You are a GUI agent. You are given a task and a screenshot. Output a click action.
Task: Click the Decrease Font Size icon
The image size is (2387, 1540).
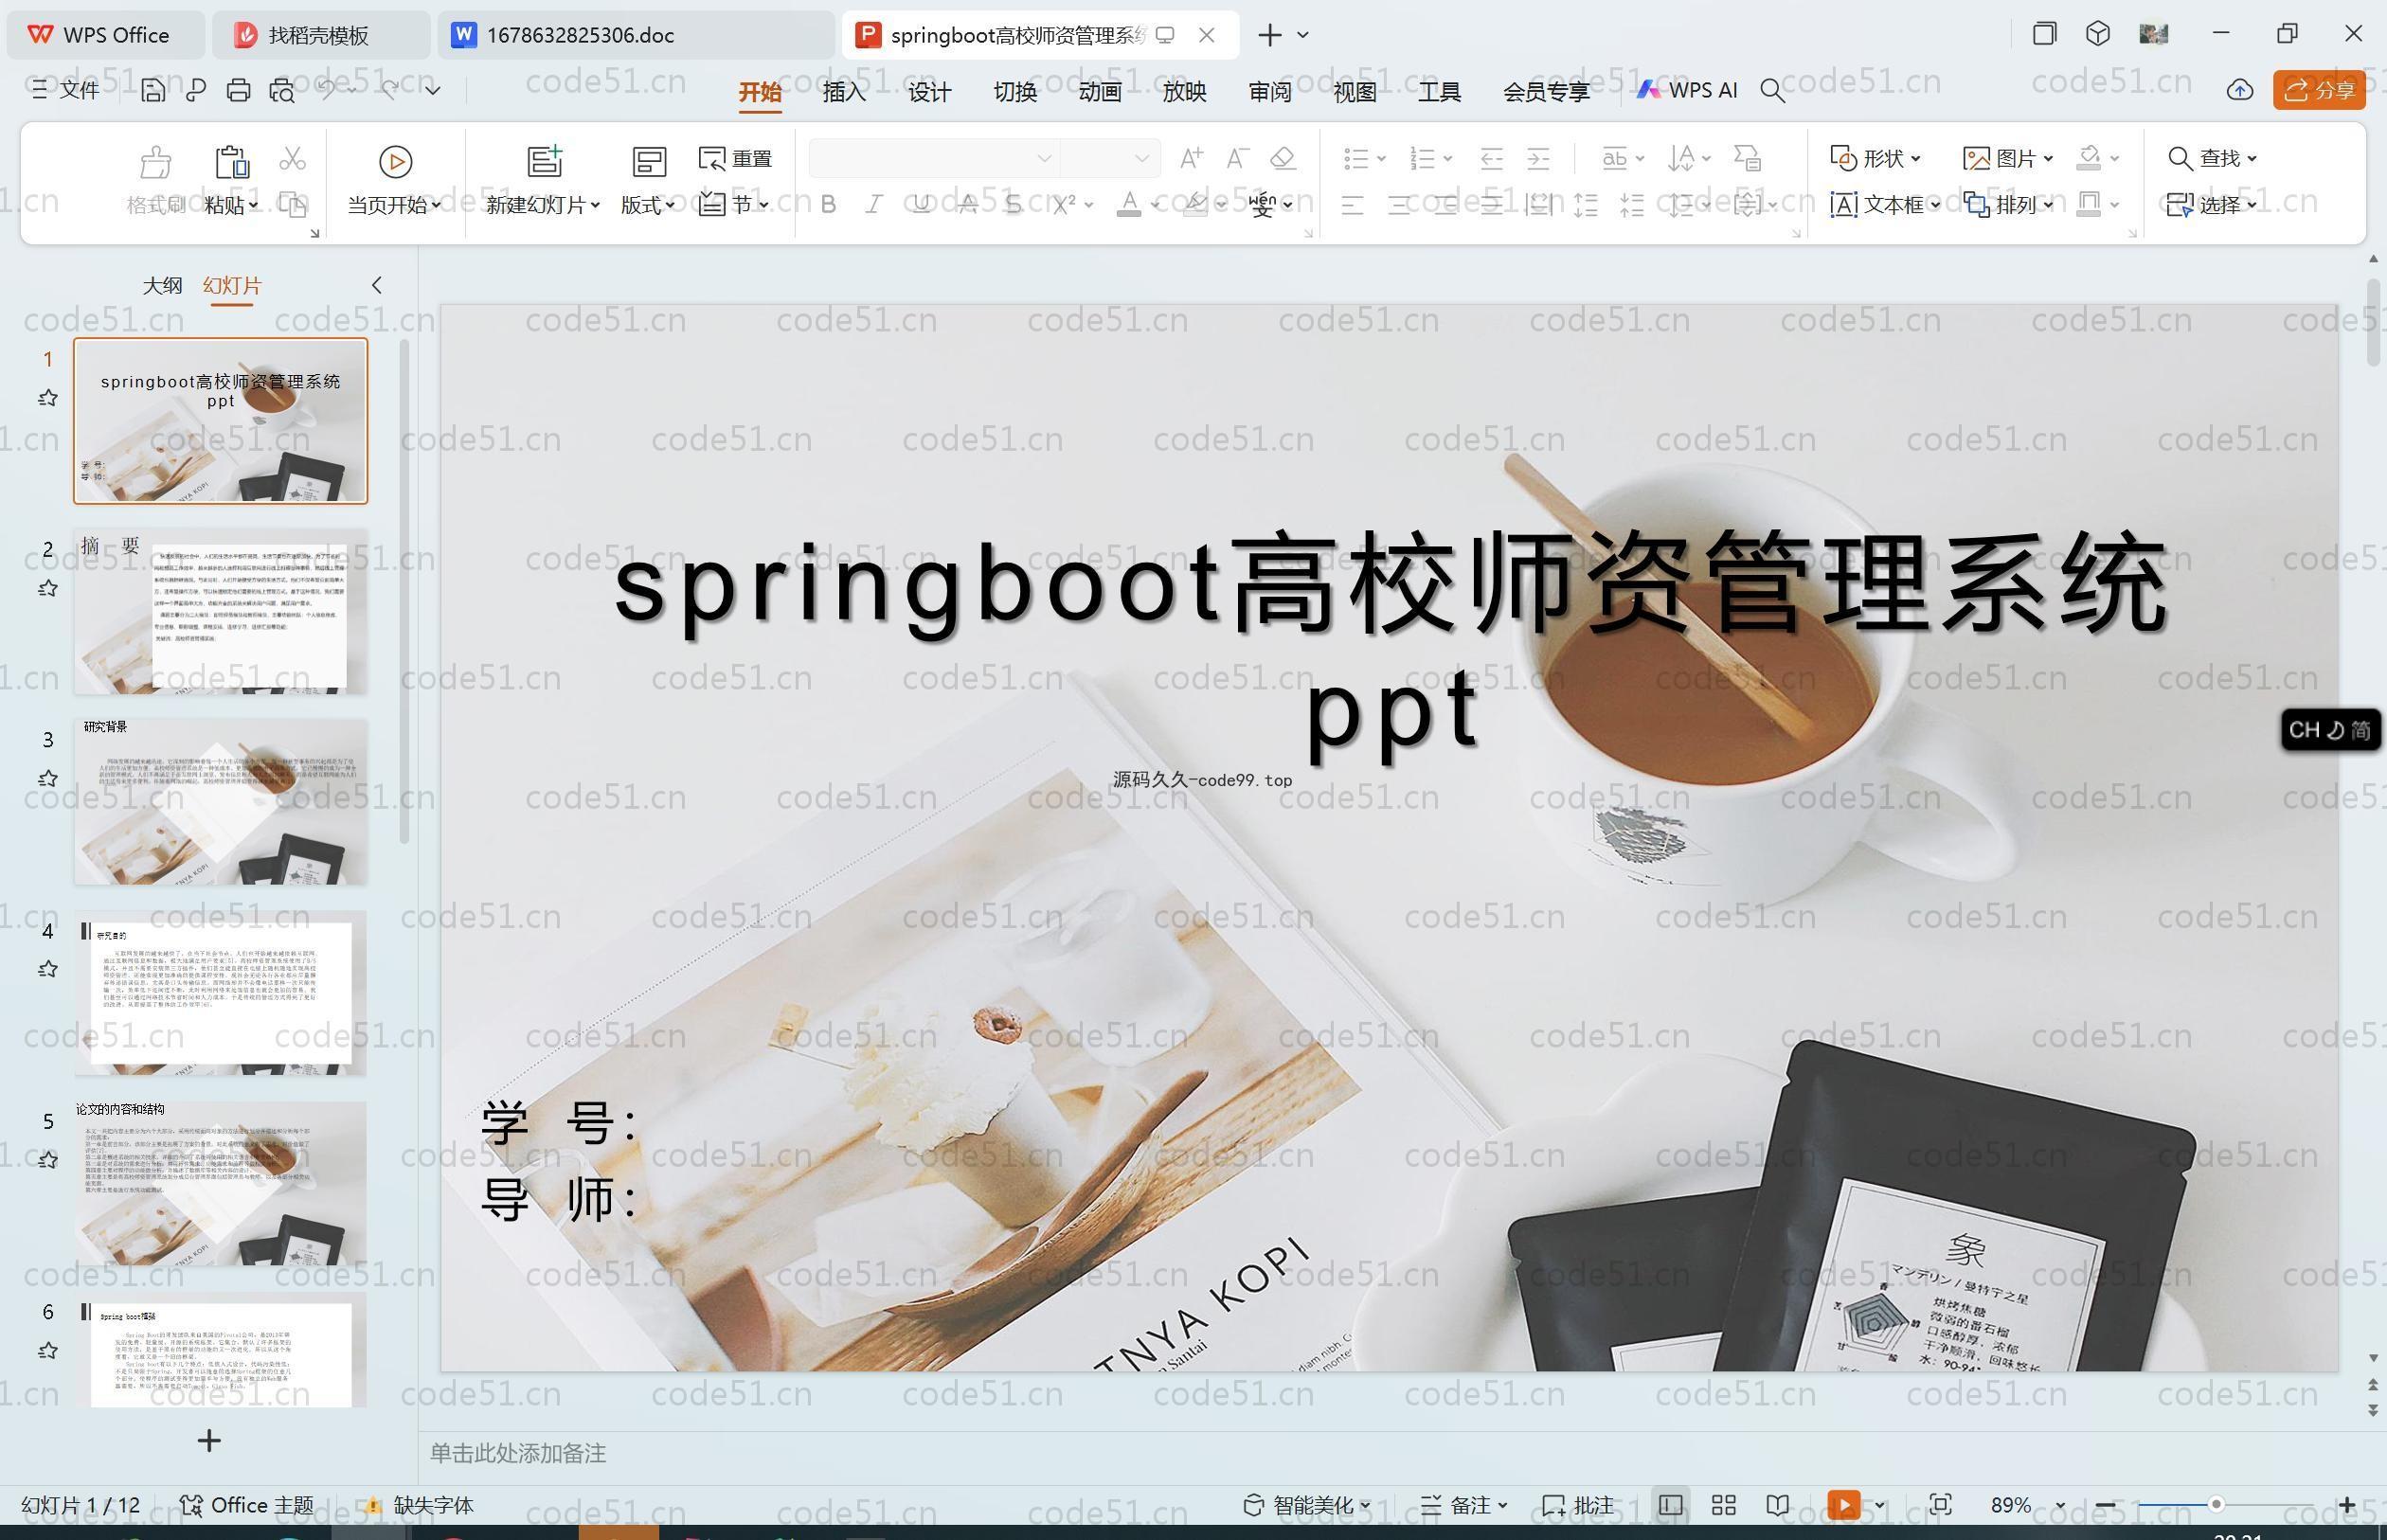tap(1237, 158)
